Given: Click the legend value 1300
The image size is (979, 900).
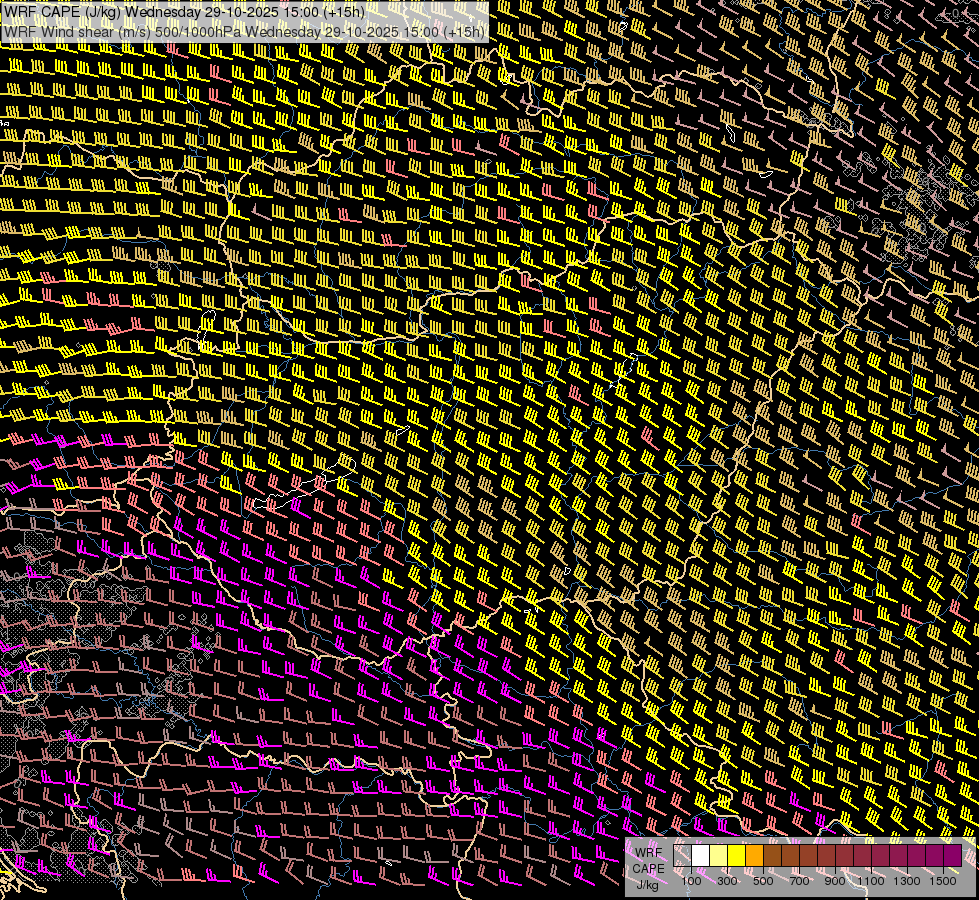Looking at the screenshot, I should click(907, 881).
